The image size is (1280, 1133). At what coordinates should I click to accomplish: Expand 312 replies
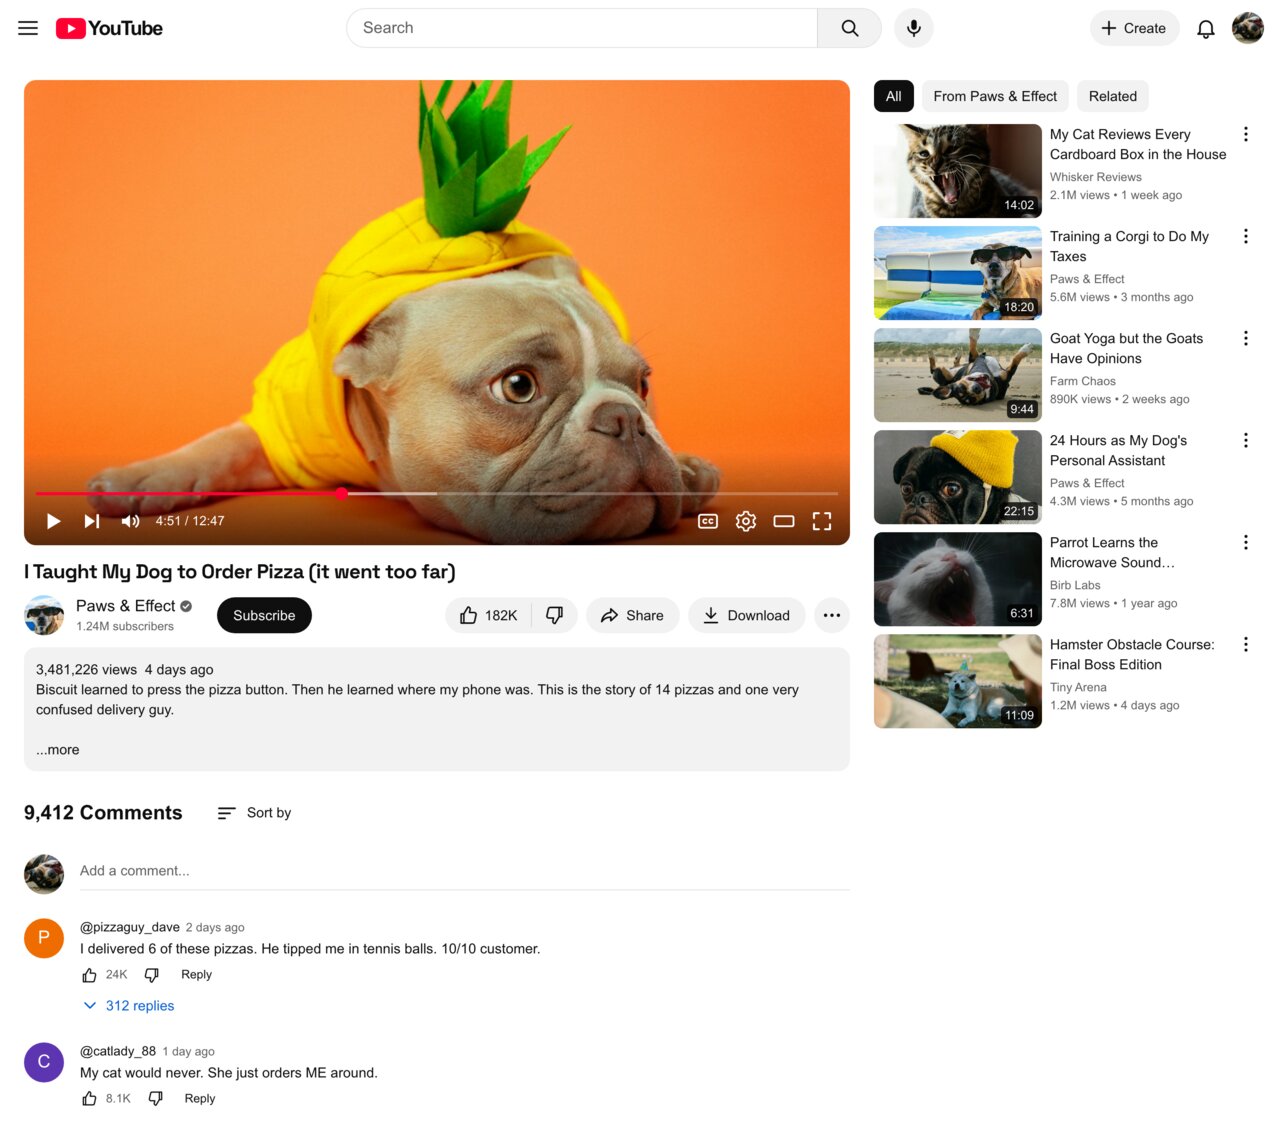coord(129,1006)
